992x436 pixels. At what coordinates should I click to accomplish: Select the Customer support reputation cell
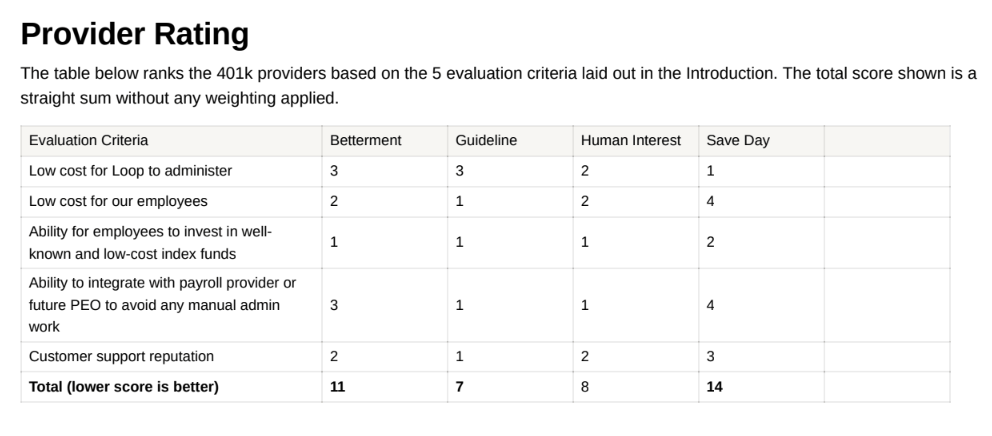click(121, 357)
